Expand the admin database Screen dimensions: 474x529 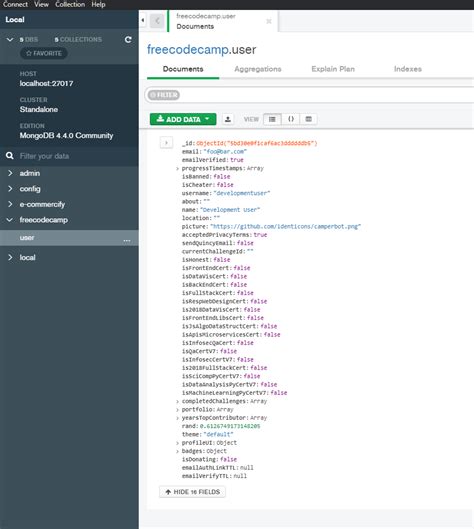[x=10, y=173]
